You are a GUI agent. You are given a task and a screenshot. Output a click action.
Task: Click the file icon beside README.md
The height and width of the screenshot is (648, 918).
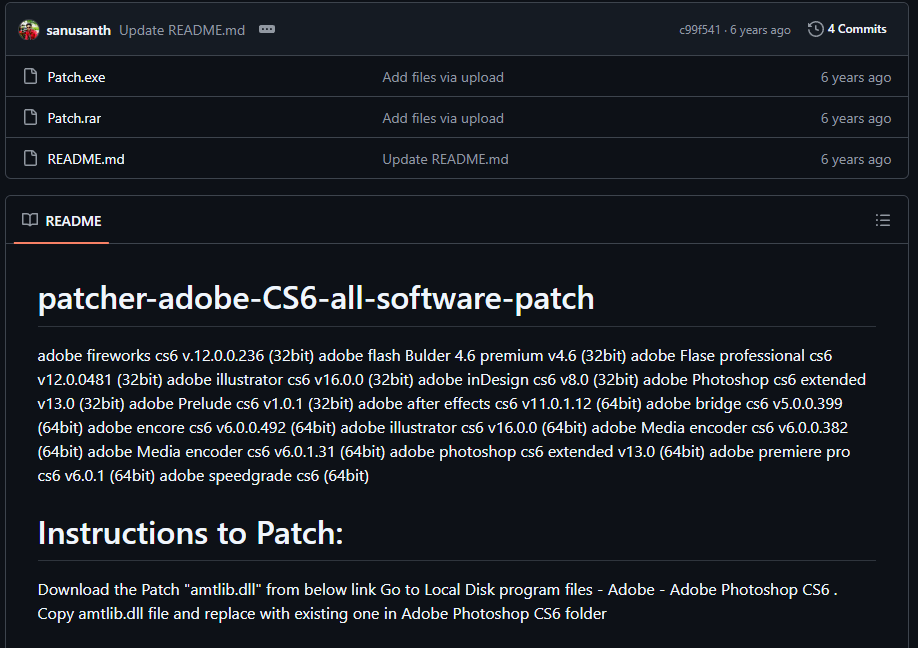point(30,158)
